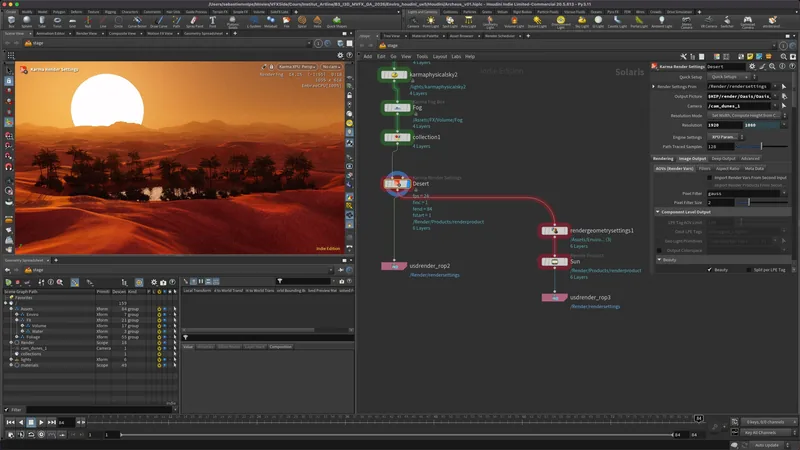Open the network editor Tools menu
Image resolution: width=800 pixels, height=450 pixels.
pyautogui.click(x=422, y=57)
